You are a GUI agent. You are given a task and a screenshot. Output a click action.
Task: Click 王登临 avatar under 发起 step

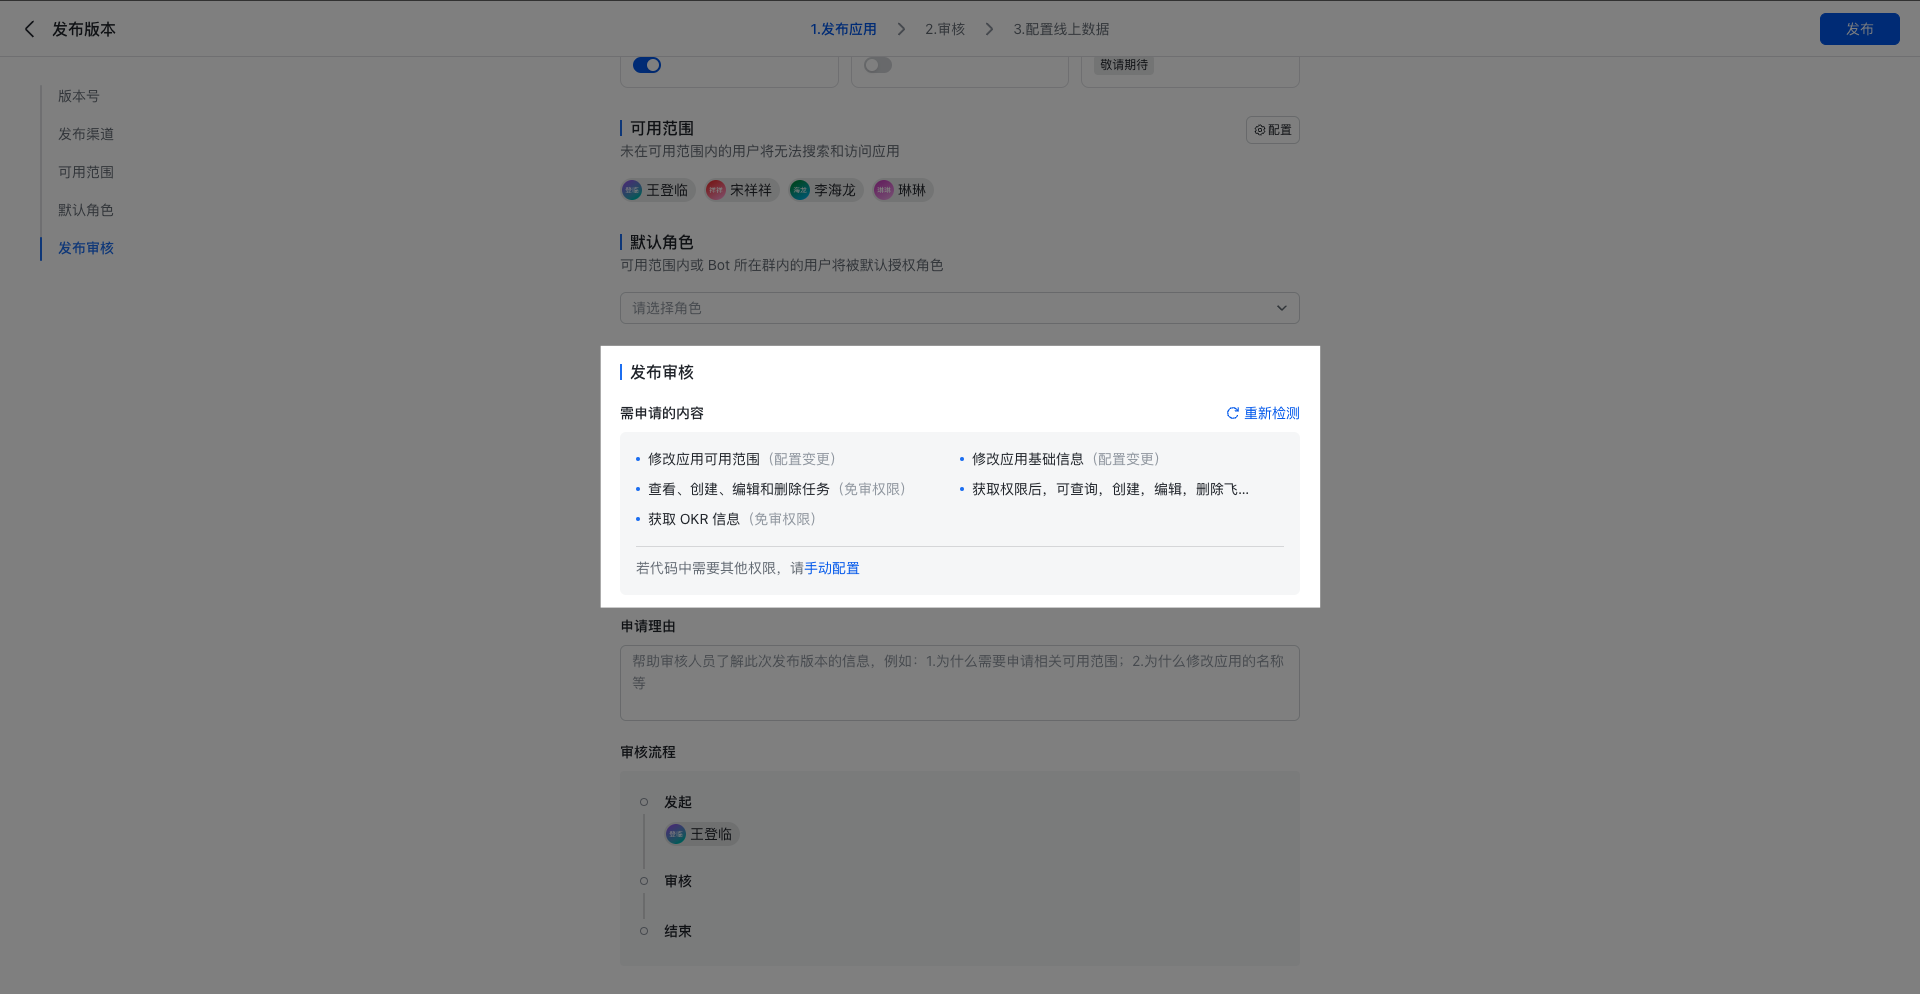click(676, 834)
